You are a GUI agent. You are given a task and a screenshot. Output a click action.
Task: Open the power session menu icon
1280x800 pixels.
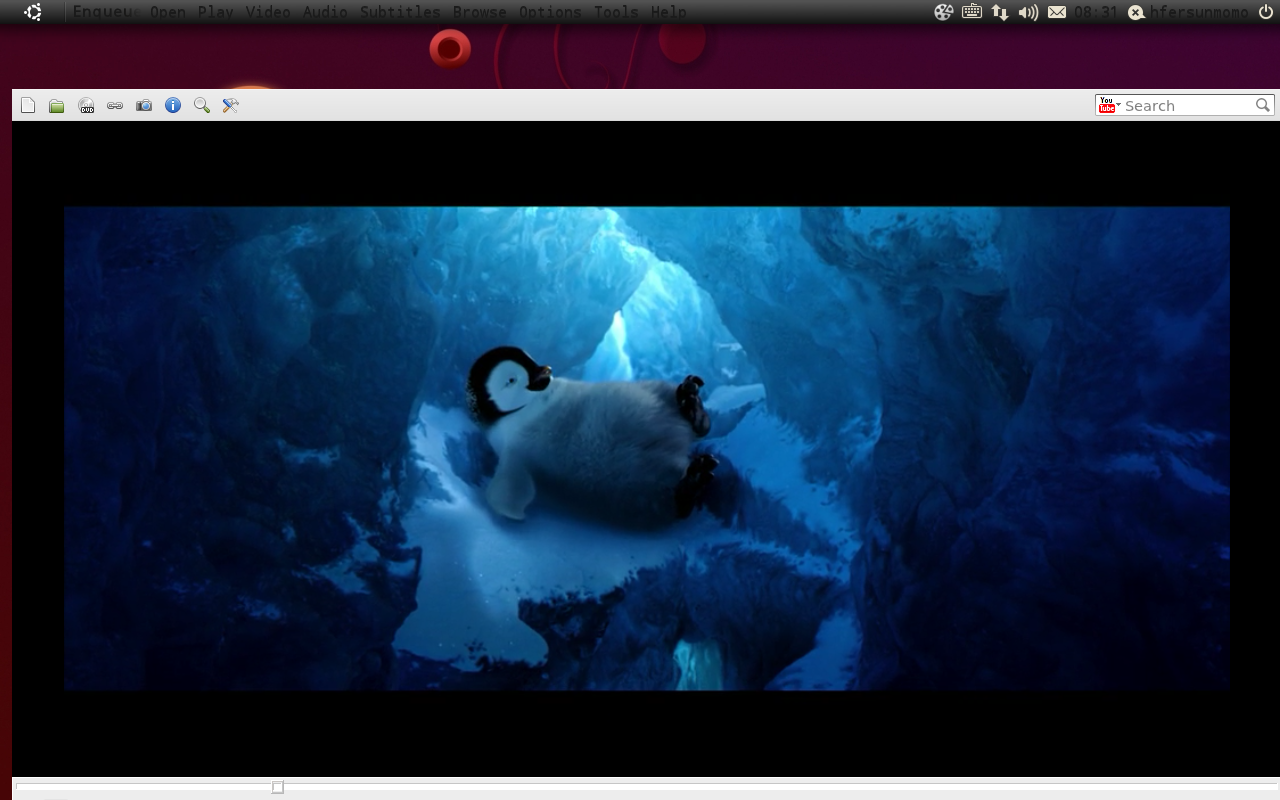tap(1265, 12)
